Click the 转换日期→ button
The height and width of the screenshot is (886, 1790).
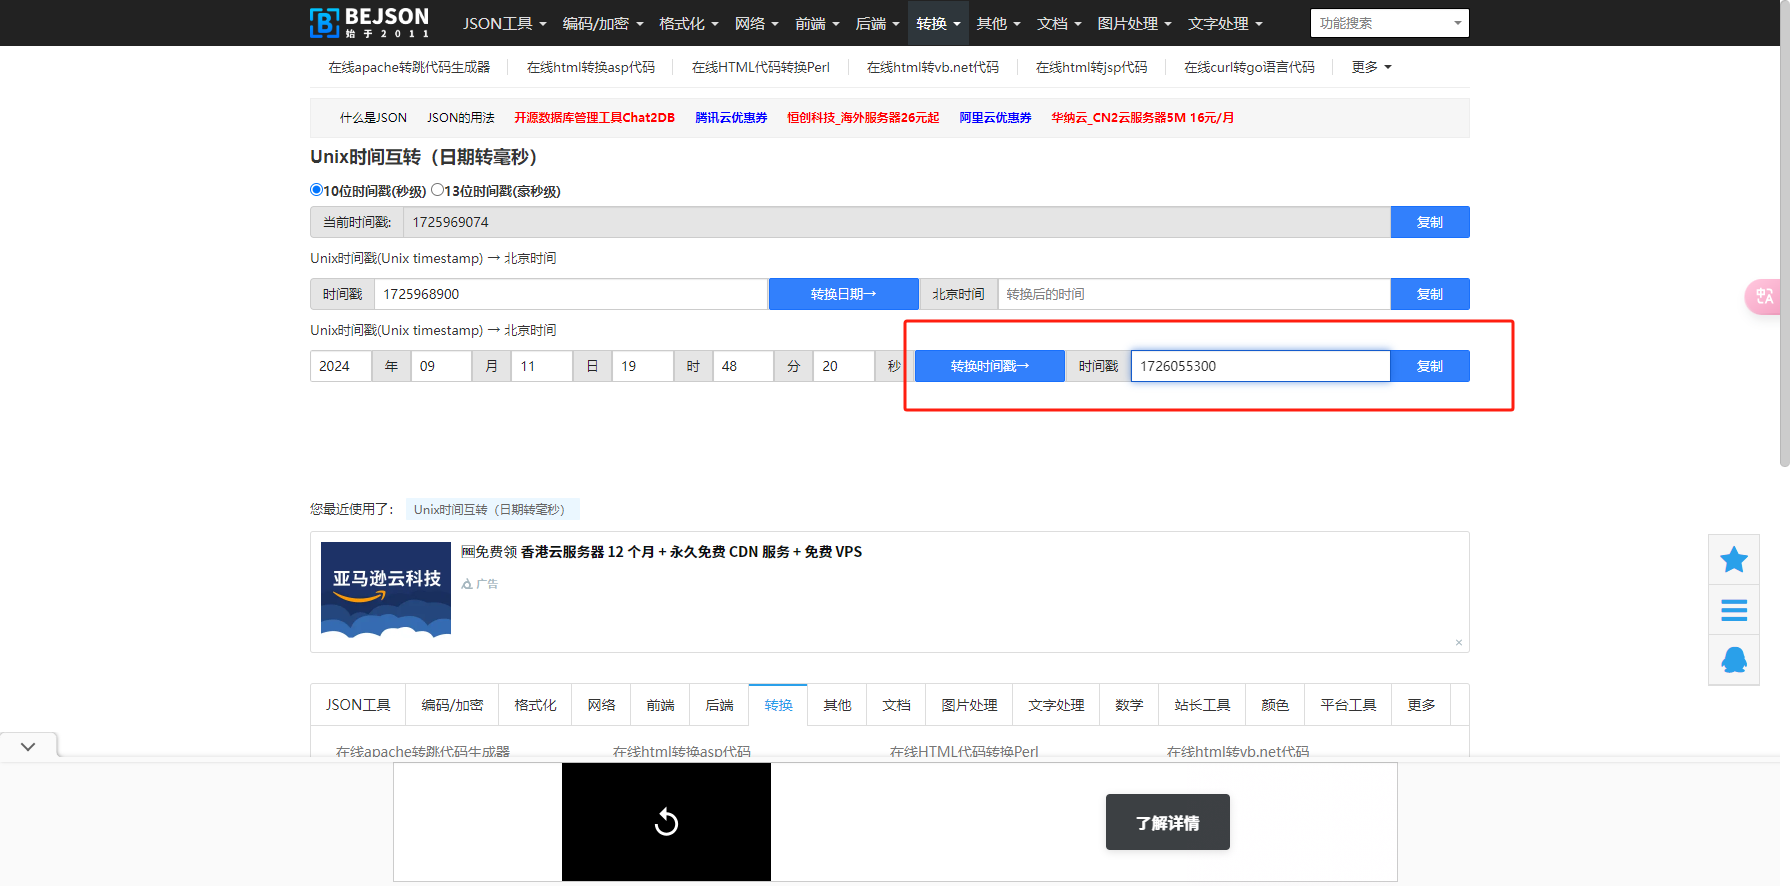click(x=843, y=294)
